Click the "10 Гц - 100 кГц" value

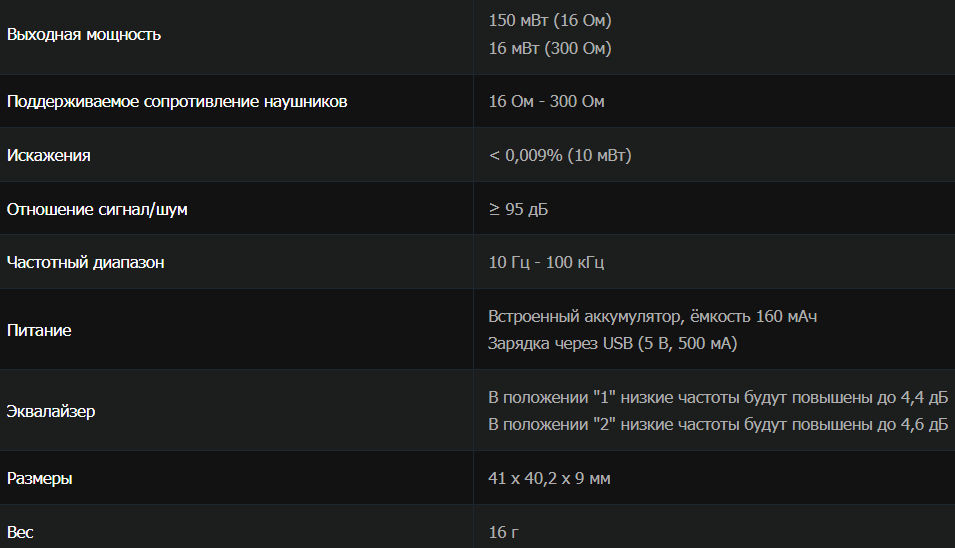pos(546,263)
